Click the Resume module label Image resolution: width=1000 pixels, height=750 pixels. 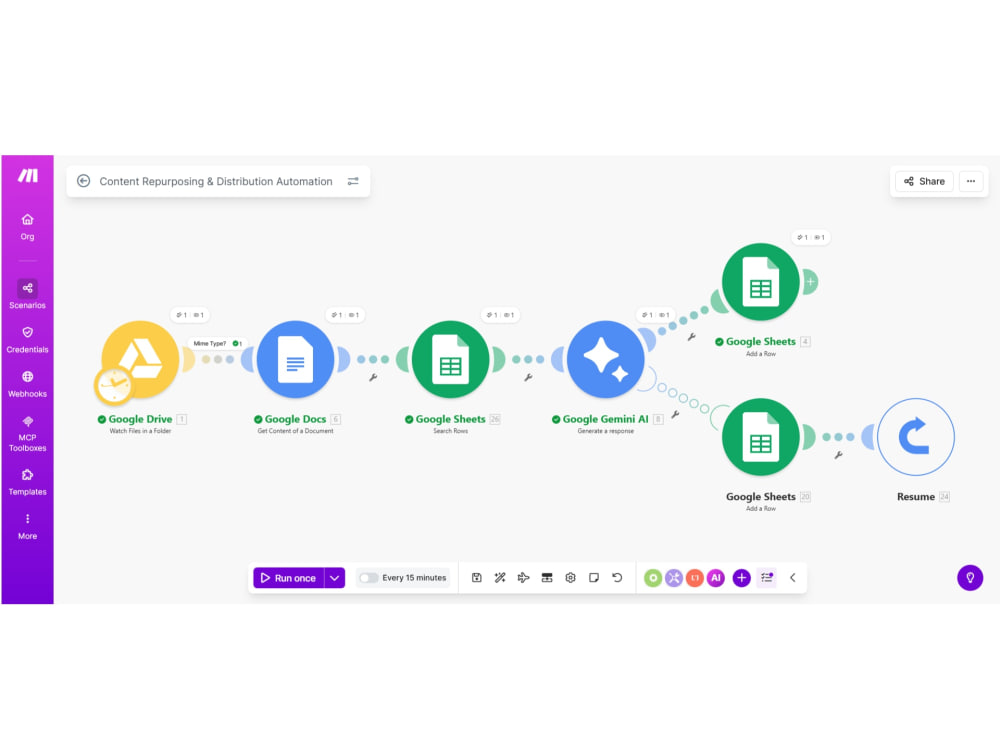tap(916, 497)
